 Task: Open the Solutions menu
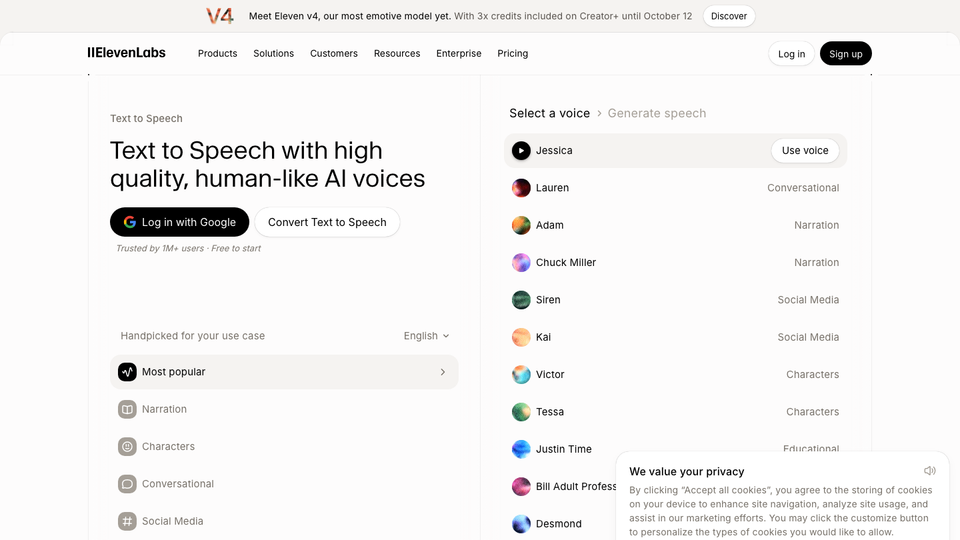pyautogui.click(x=274, y=54)
